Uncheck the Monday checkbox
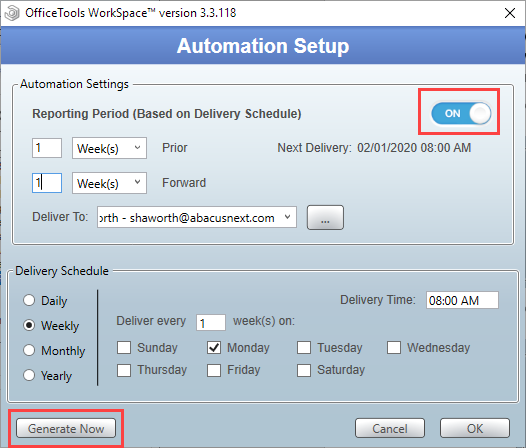 214,348
